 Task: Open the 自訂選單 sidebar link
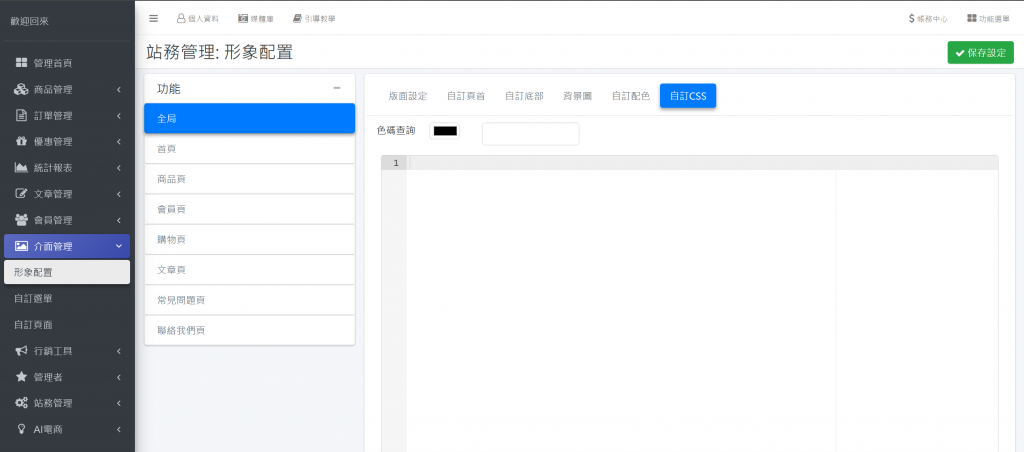34,298
